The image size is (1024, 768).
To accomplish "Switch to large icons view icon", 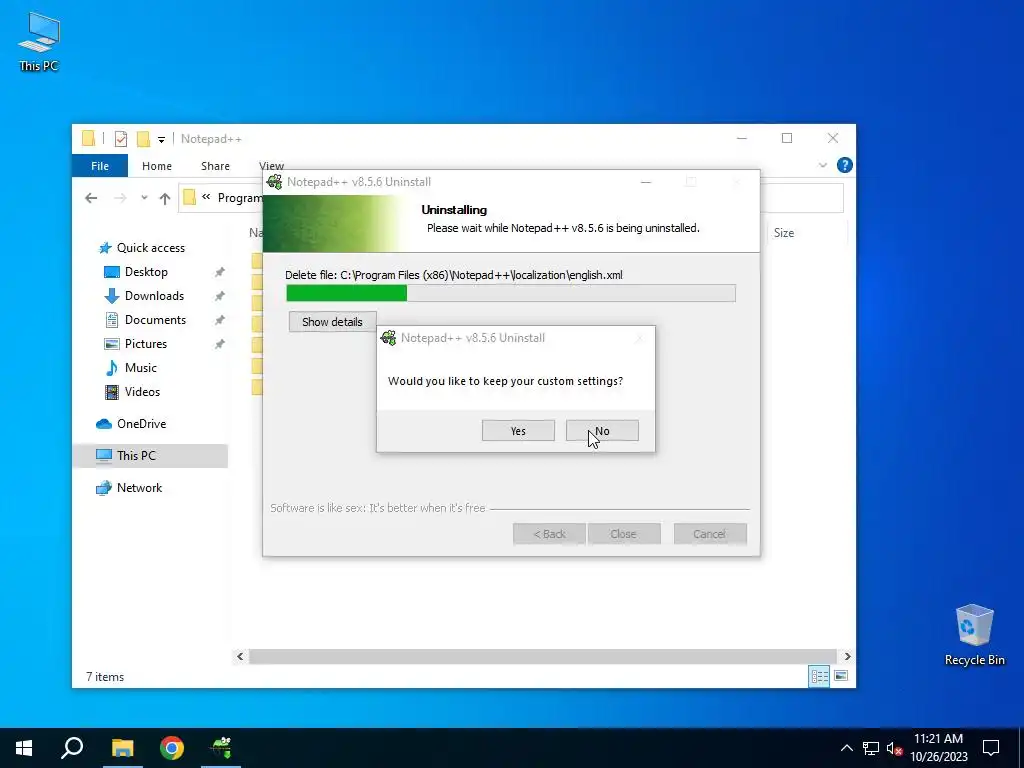I will [x=841, y=676].
